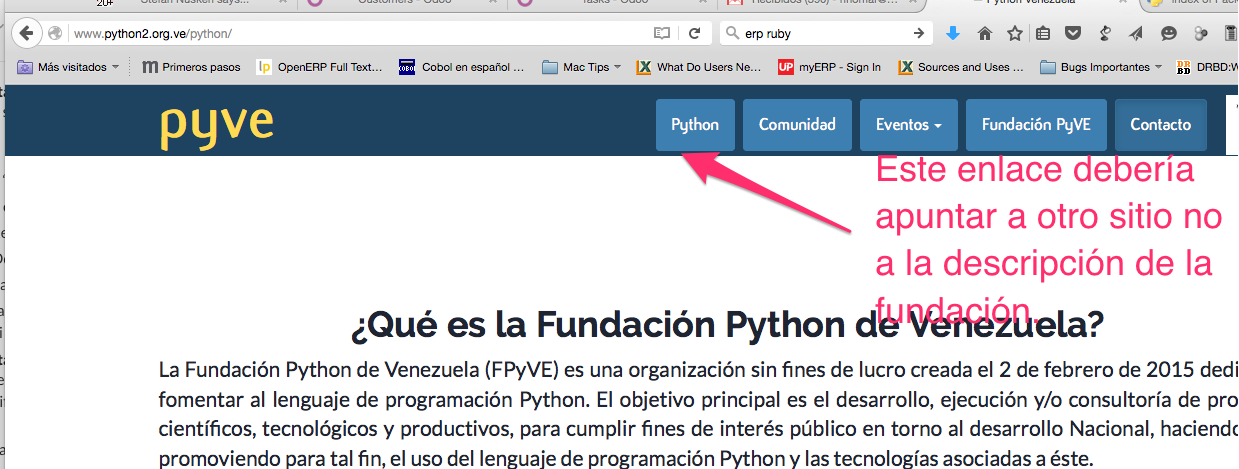Submit search with the arrow icon

coord(919,34)
